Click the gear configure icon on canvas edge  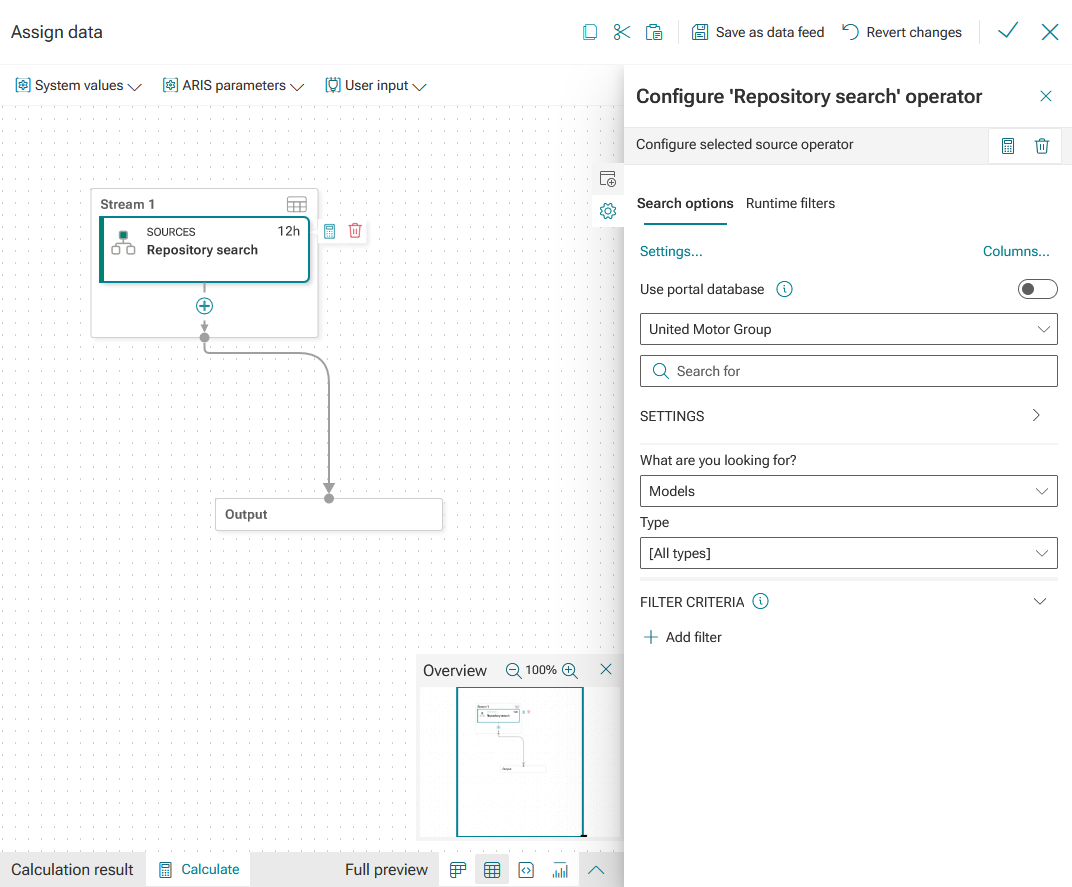click(607, 211)
